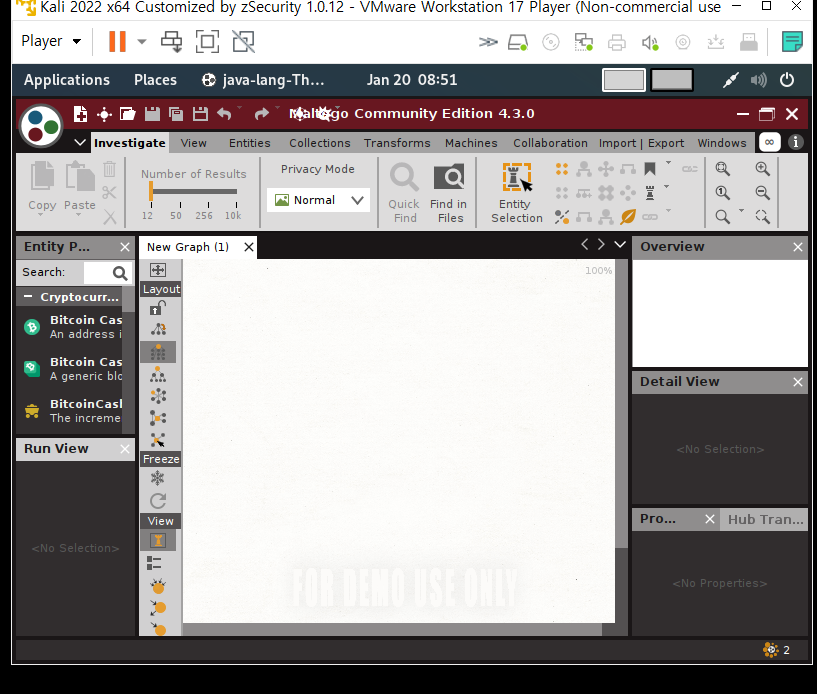Click the Zoom Out magnifier
The width and height of the screenshot is (817, 694).
[762, 192]
